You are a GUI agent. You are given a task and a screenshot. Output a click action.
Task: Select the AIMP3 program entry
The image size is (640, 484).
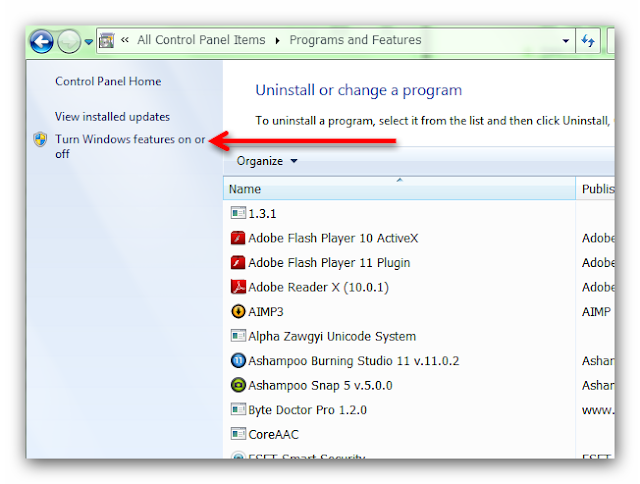pyautogui.click(x=266, y=312)
